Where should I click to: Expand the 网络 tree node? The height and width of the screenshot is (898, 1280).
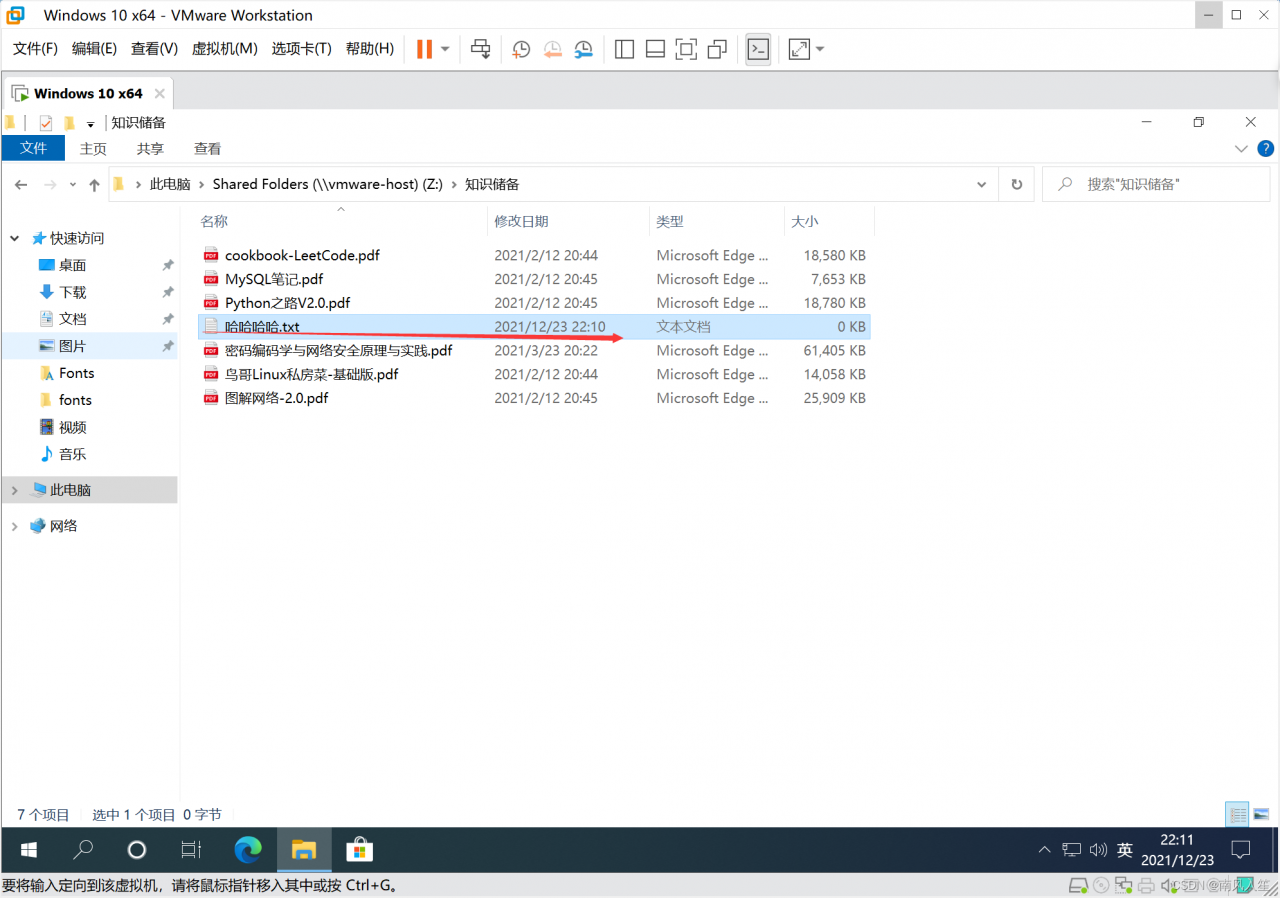coord(14,526)
